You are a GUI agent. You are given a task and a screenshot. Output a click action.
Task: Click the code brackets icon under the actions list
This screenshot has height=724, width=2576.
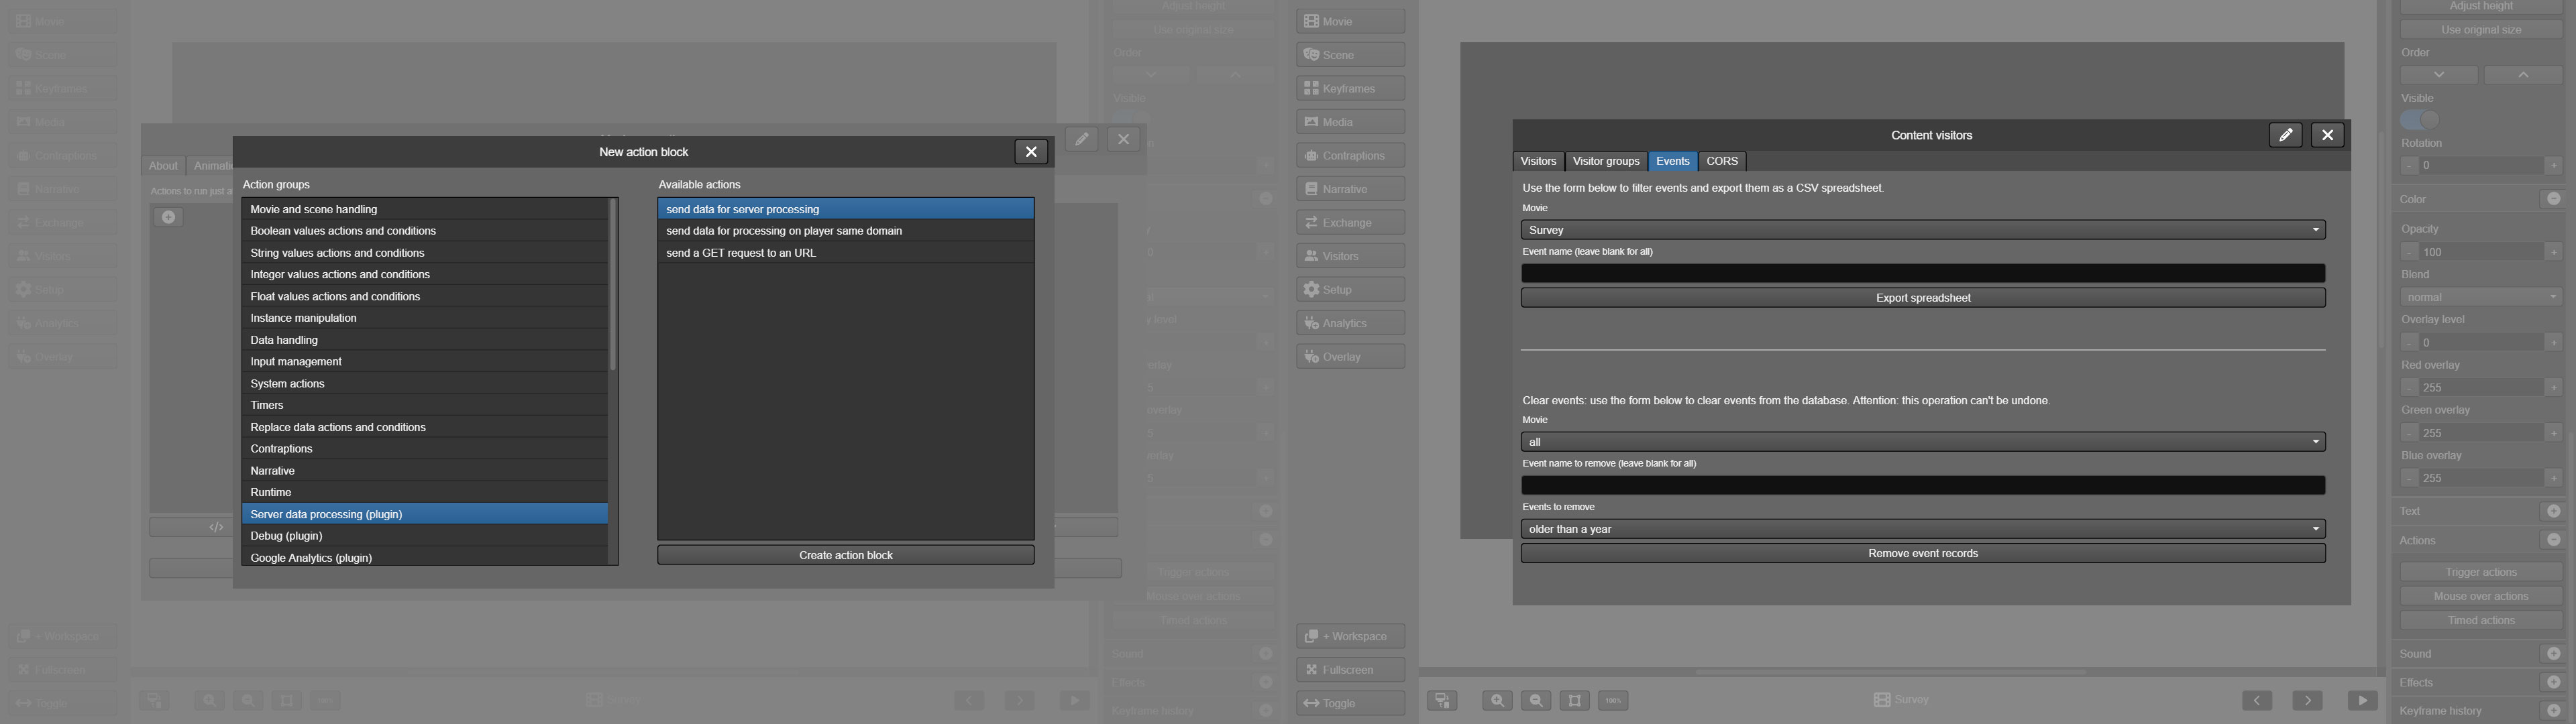coord(216,527)
